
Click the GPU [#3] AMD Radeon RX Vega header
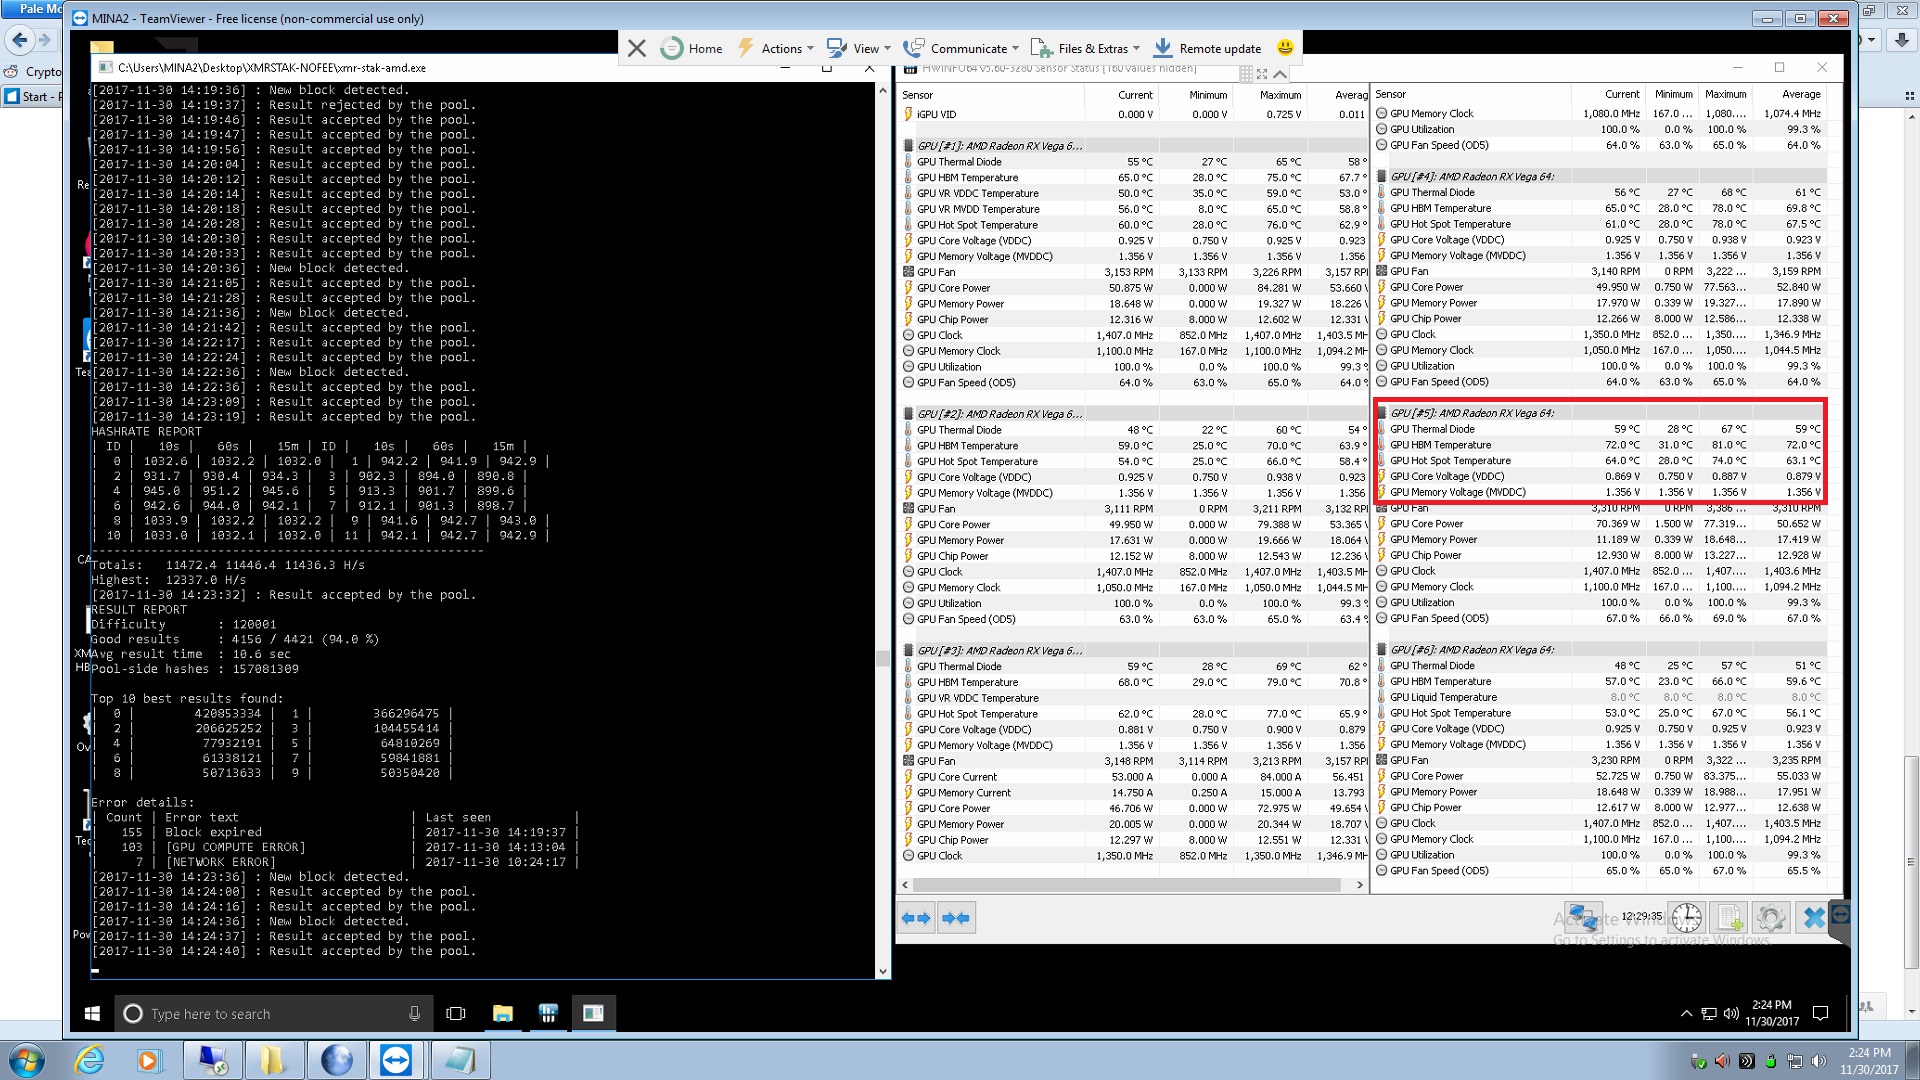coord(999,651)
